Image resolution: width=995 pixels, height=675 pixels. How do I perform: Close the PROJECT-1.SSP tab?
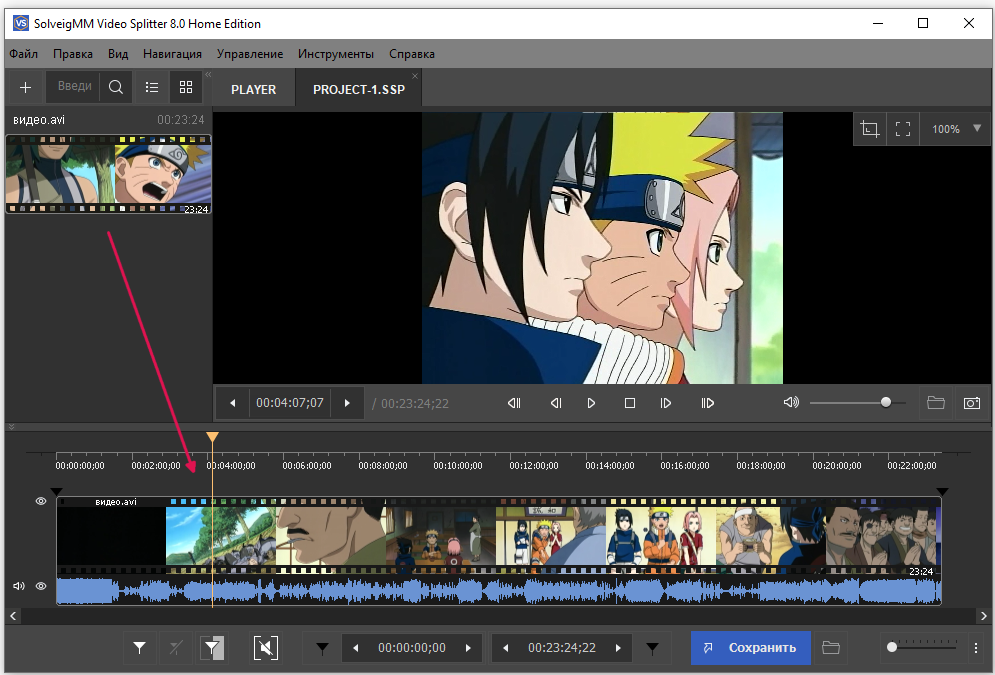click(x=415, y=76)
